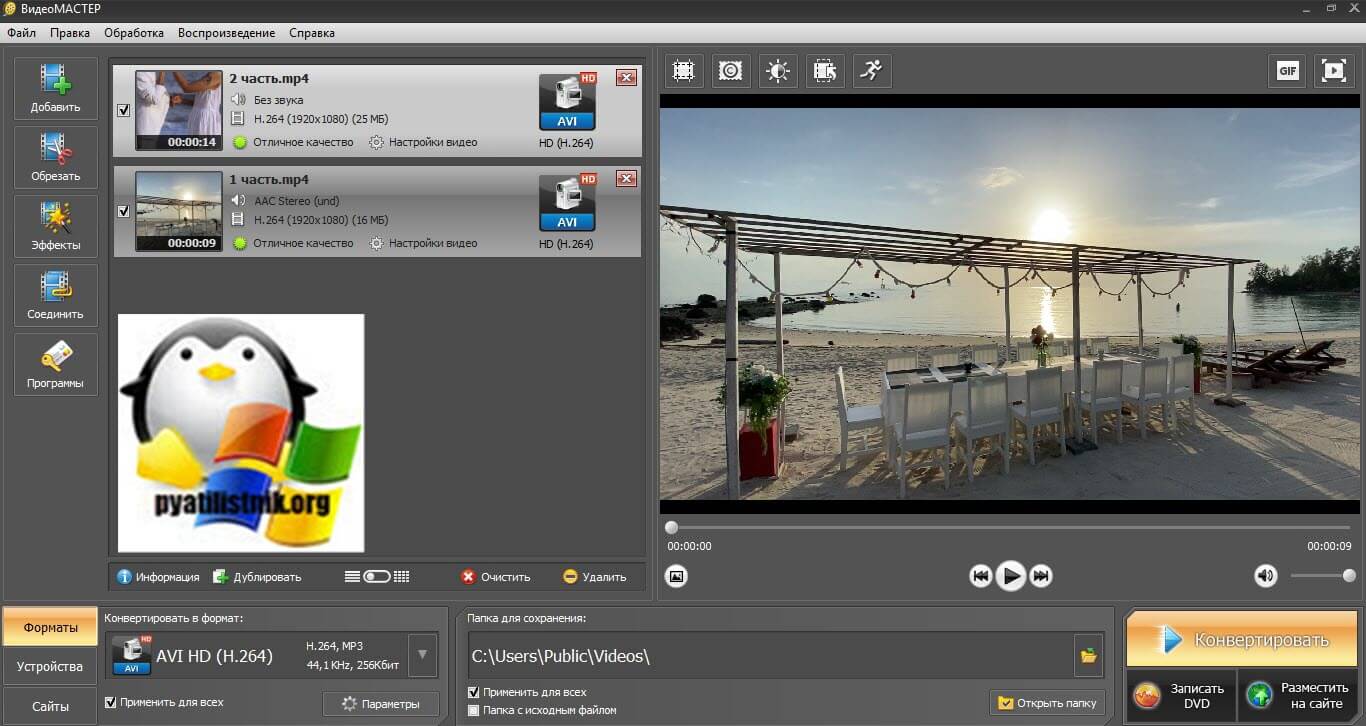Click the 'Открыть папку' button
Image resolution: width=1366 pixels, height=726 pixels.
point(1048,703)
